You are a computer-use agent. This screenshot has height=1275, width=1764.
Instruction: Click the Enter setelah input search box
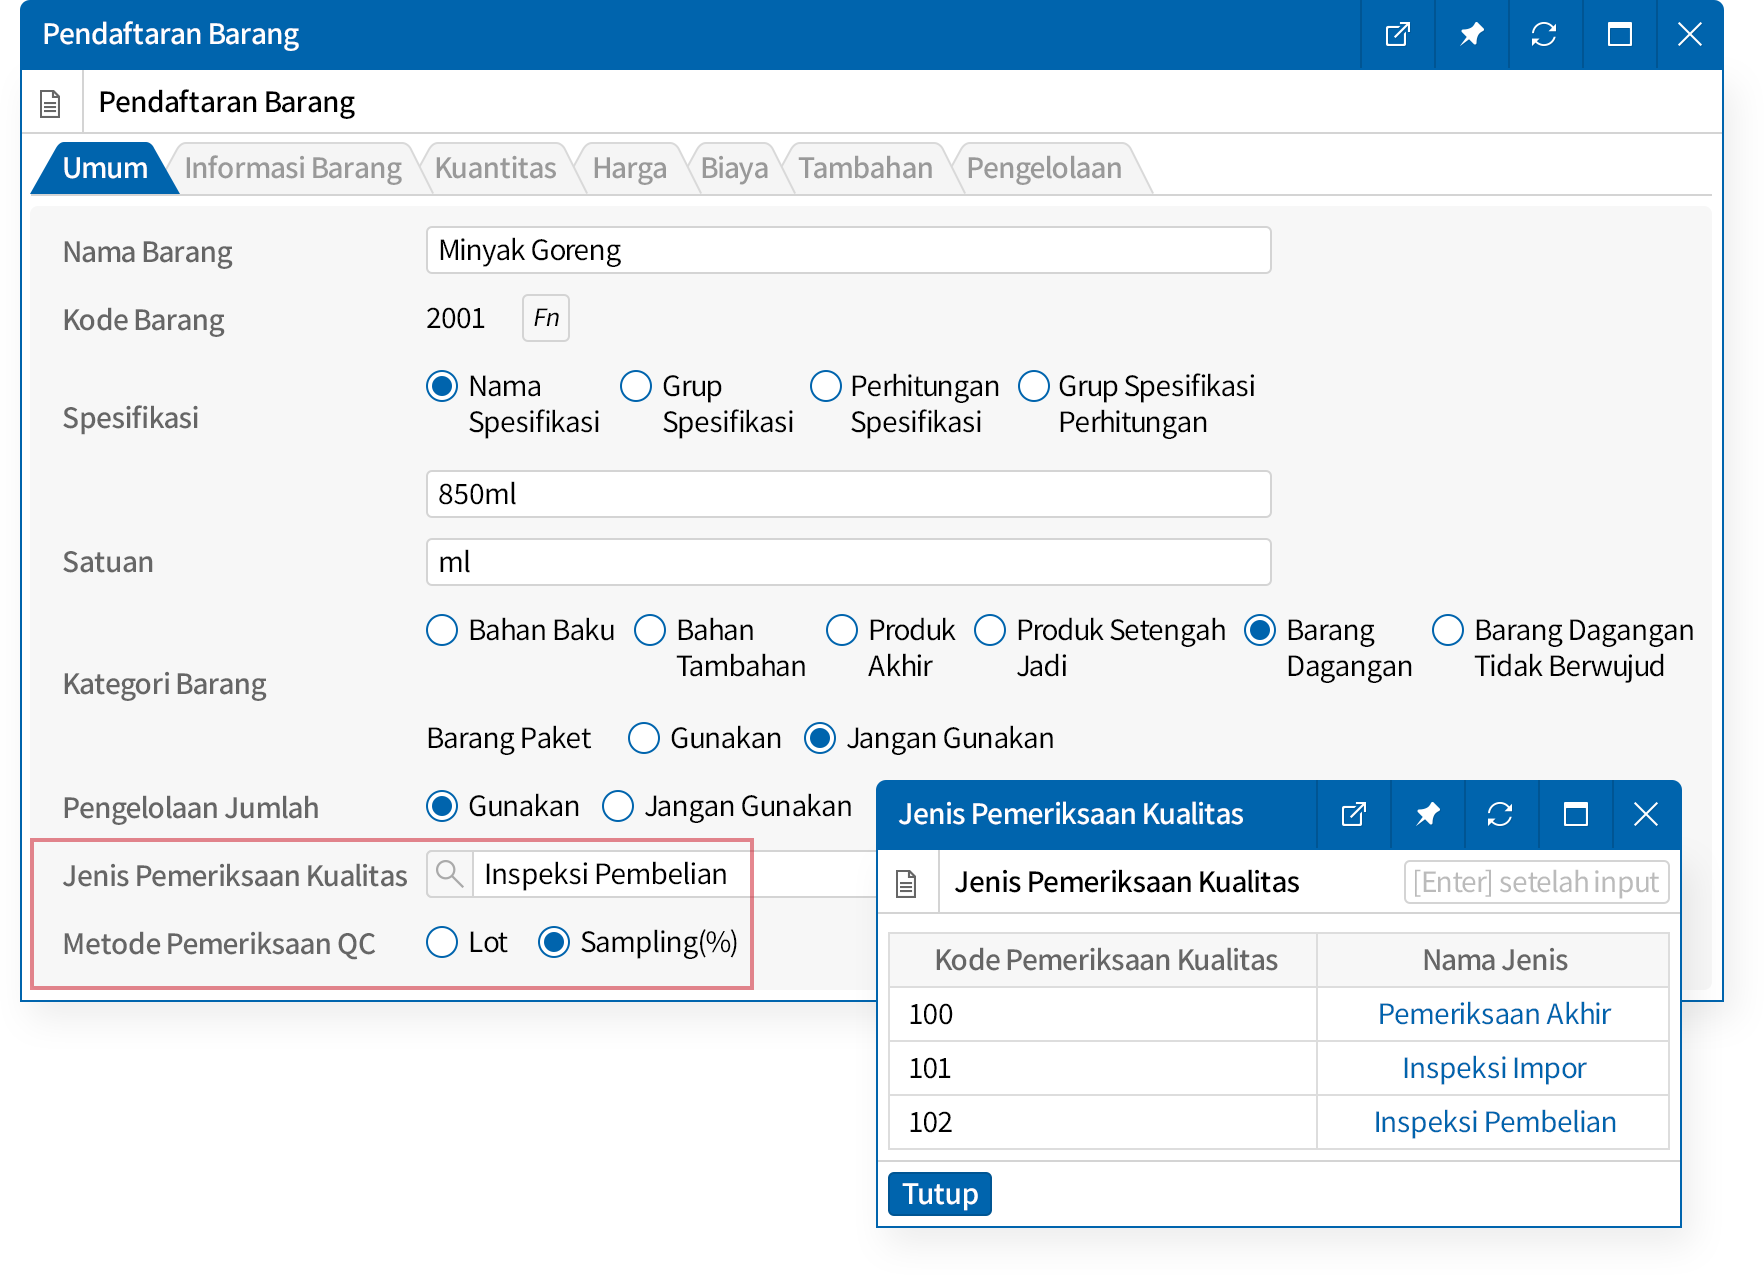pos(1536,882)
